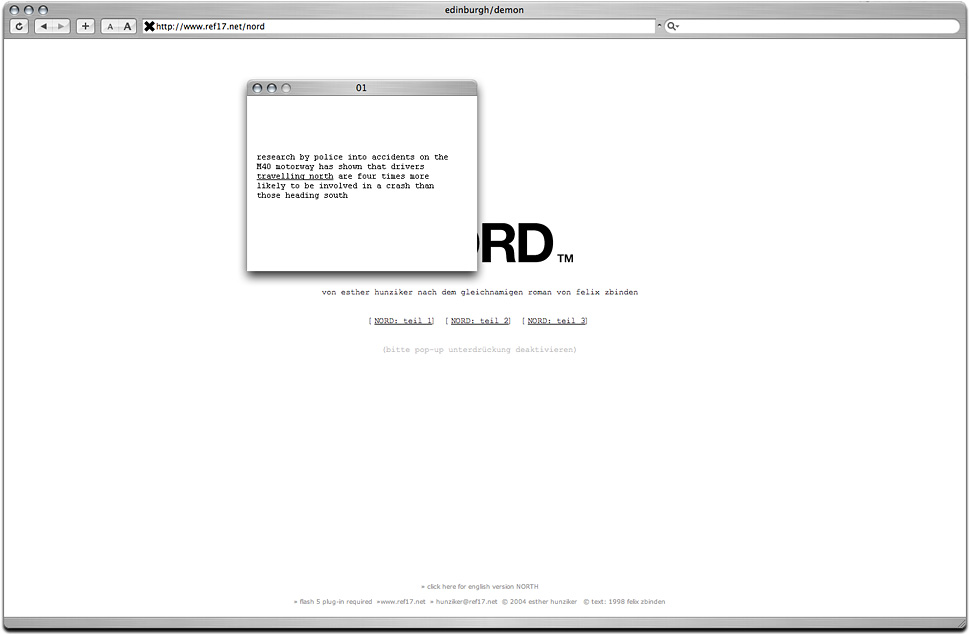Follow the 'travelling north' link in popup
The height and width of the screenshot is (634, 970).
(x=295, y=176)
